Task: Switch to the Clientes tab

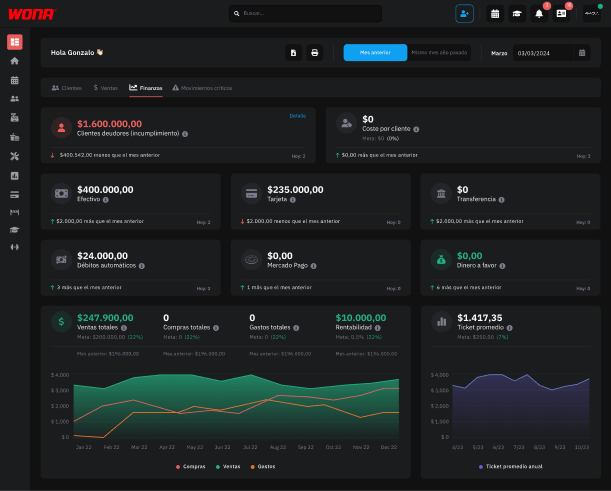Action: [67, 88]
